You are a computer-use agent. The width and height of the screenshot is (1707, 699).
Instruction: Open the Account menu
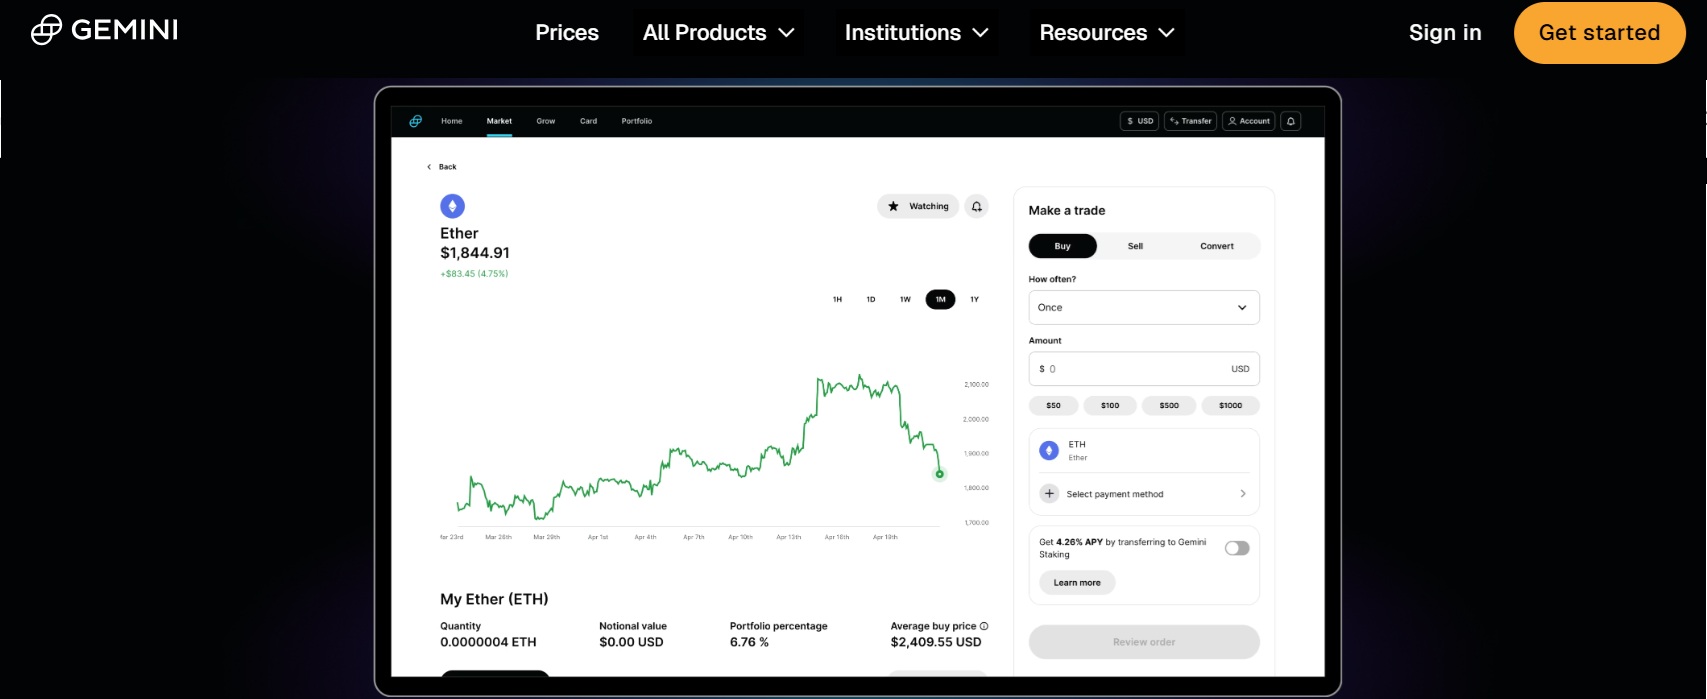click(x=1249, y=121)
